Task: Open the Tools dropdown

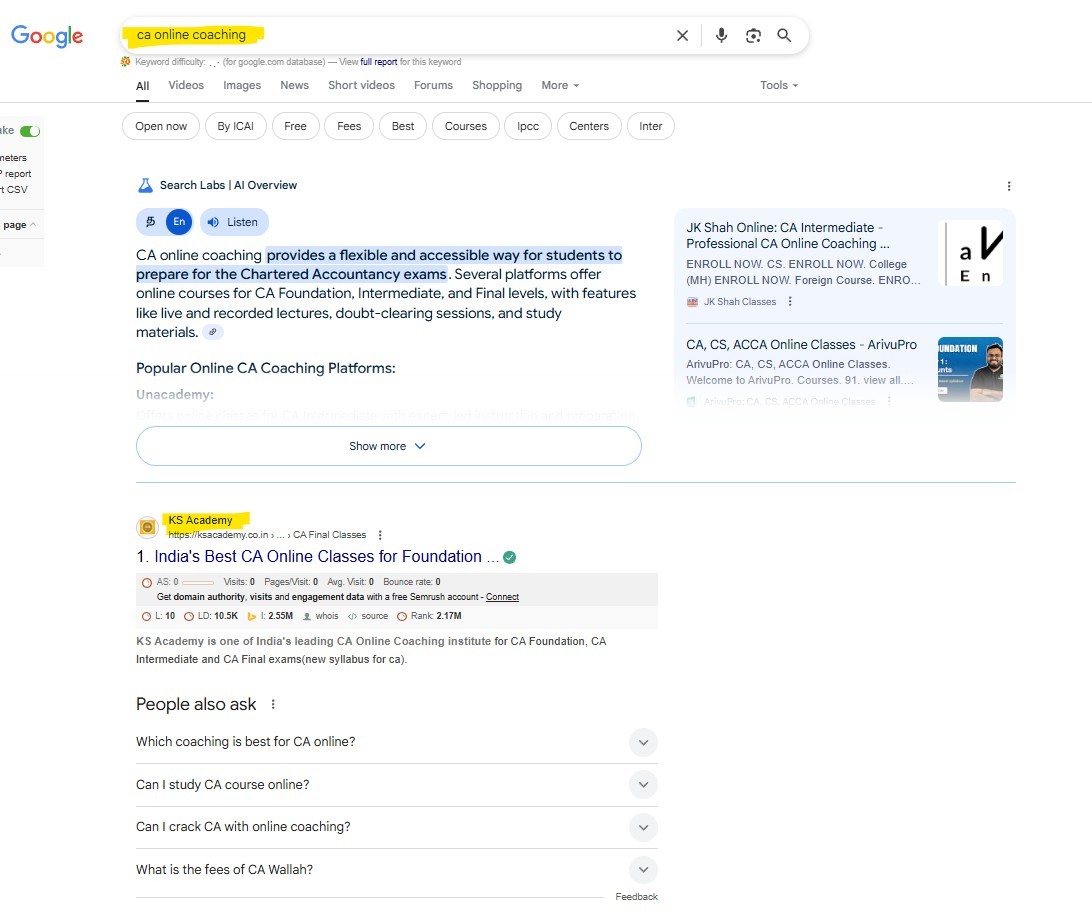Action: [x=778, y=86]
